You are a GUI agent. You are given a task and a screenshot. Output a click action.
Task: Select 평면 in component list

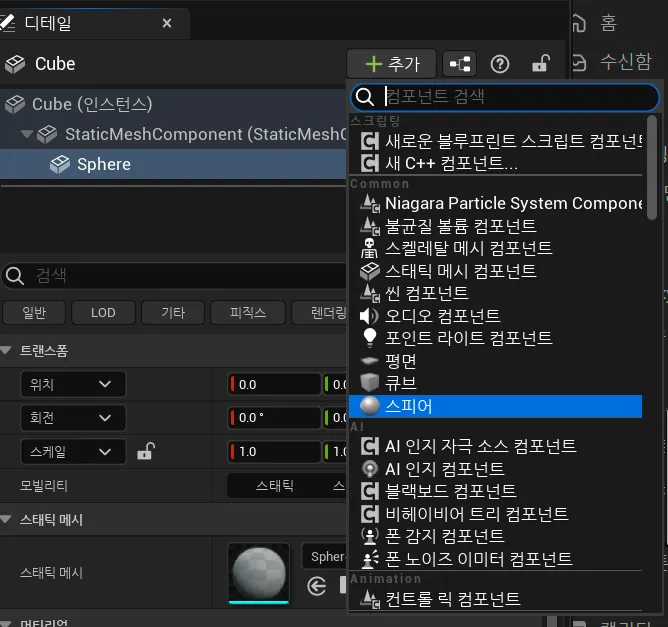[x=495, y=361]
